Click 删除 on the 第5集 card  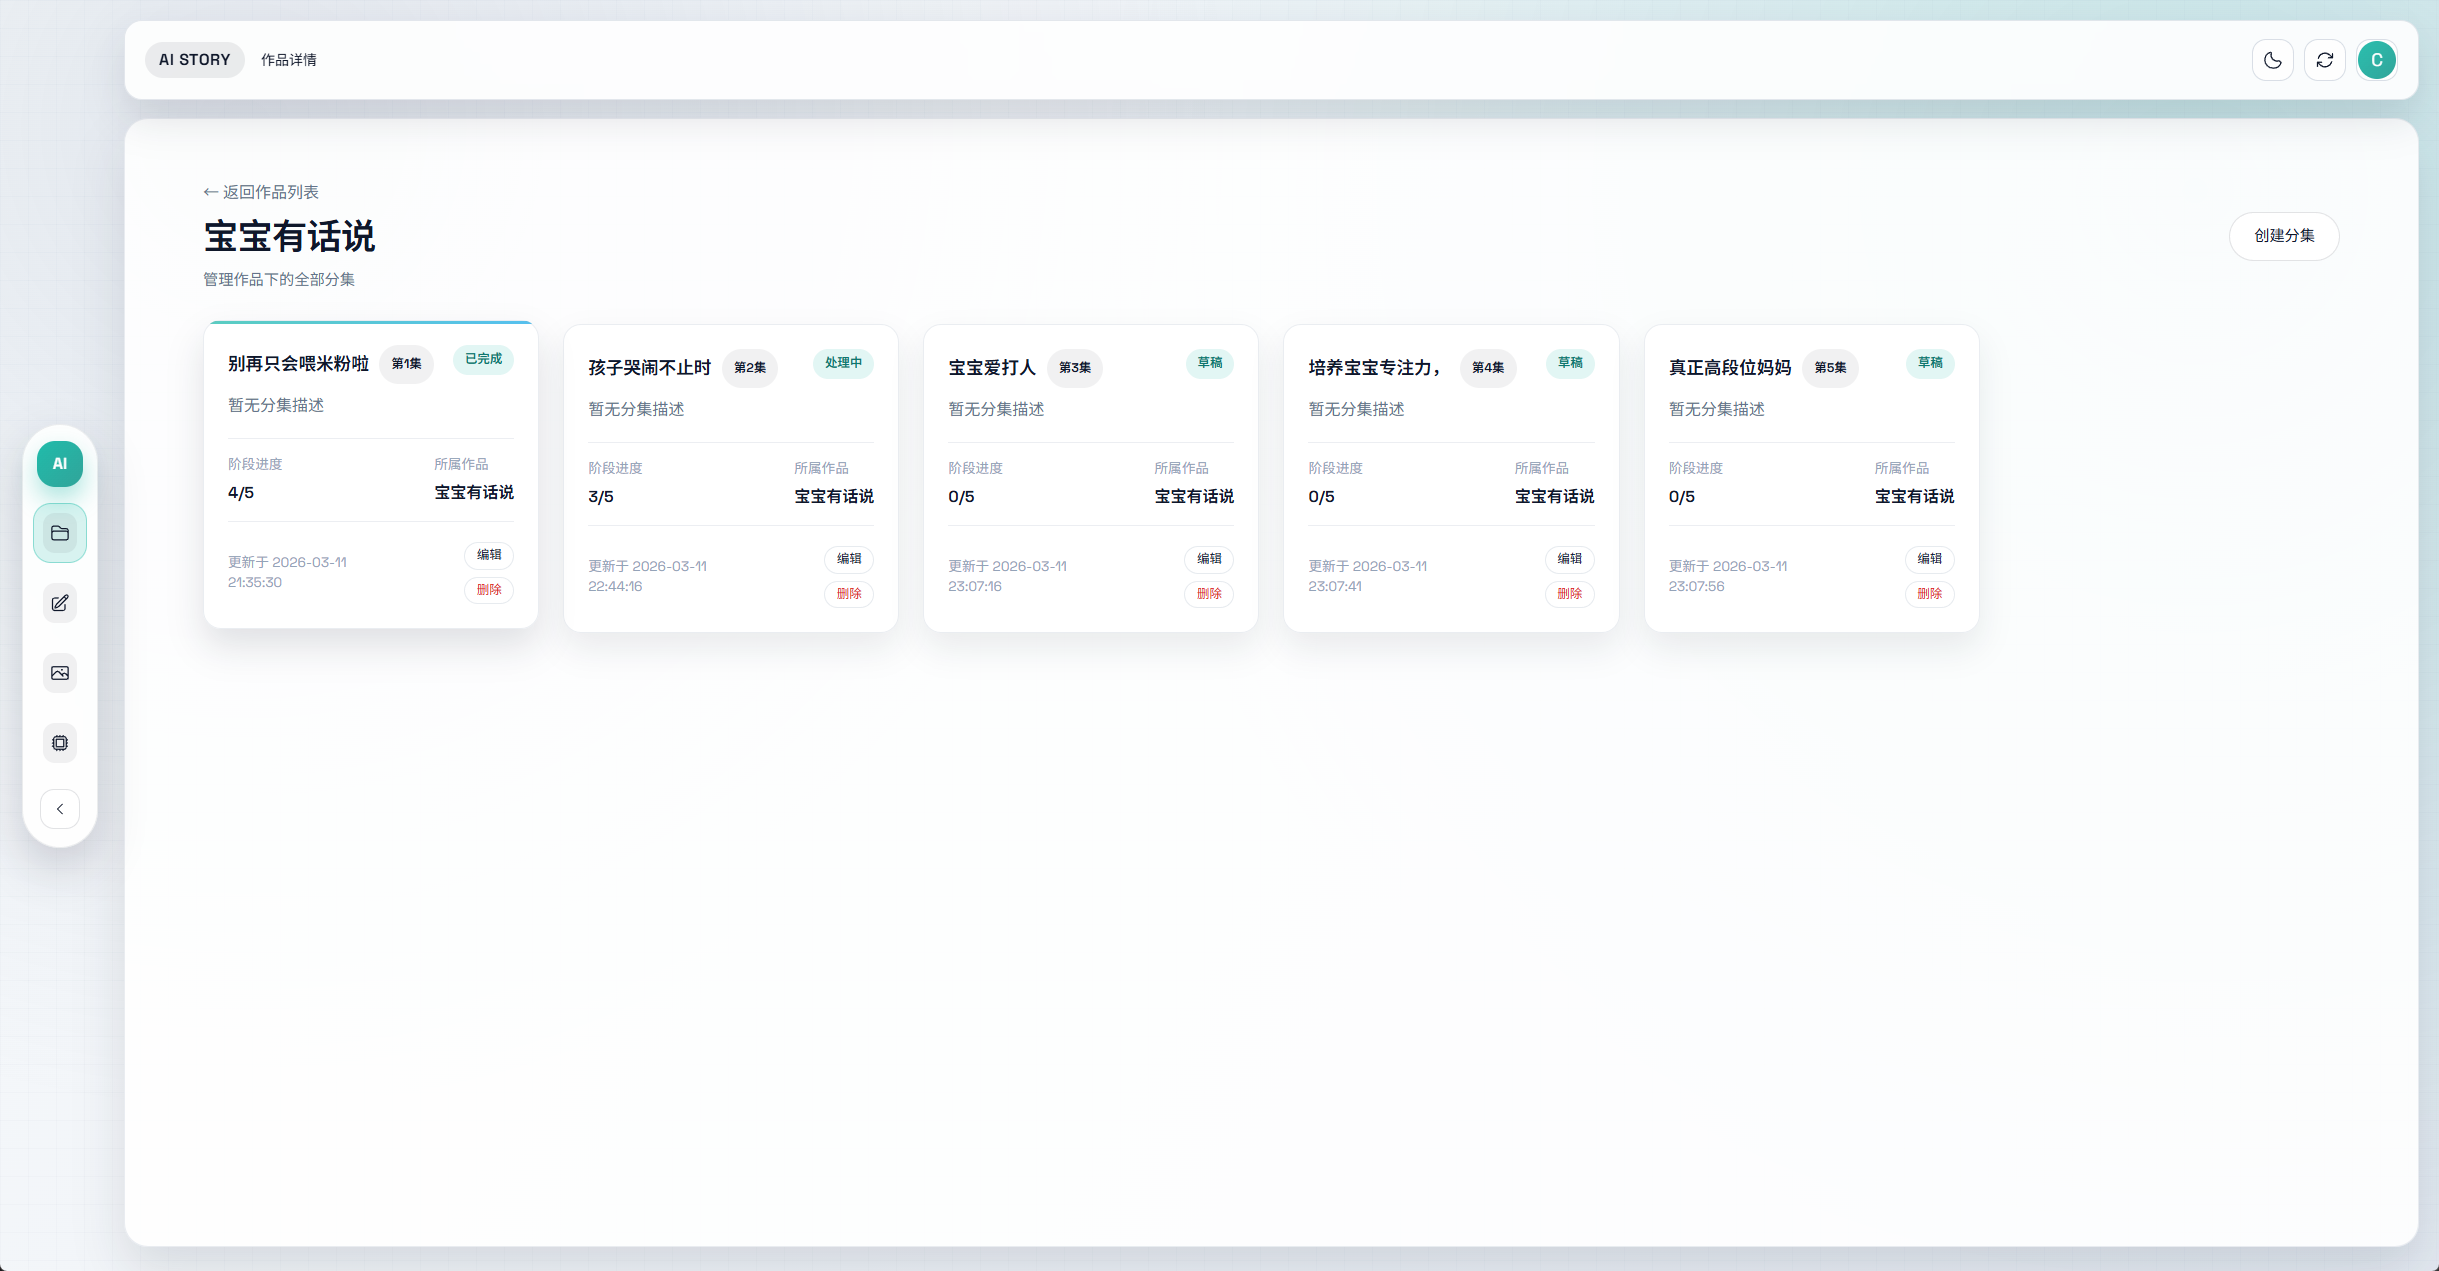click(1930, 594)
